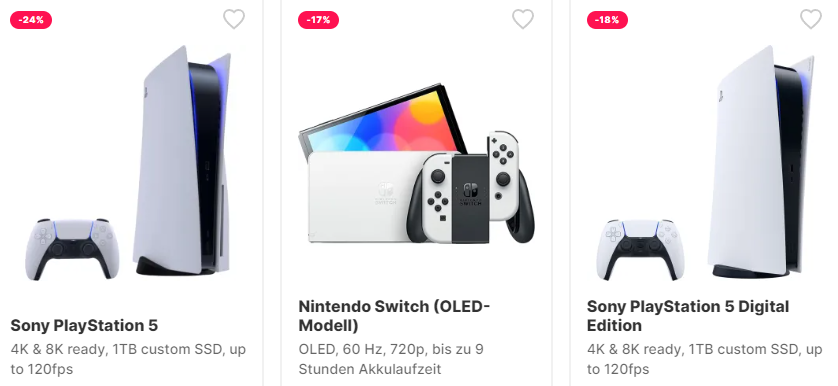Screen dimensions: 838x386
Task: Click the PS5 Digital Edition console image
Action: (x=760, y=162)
